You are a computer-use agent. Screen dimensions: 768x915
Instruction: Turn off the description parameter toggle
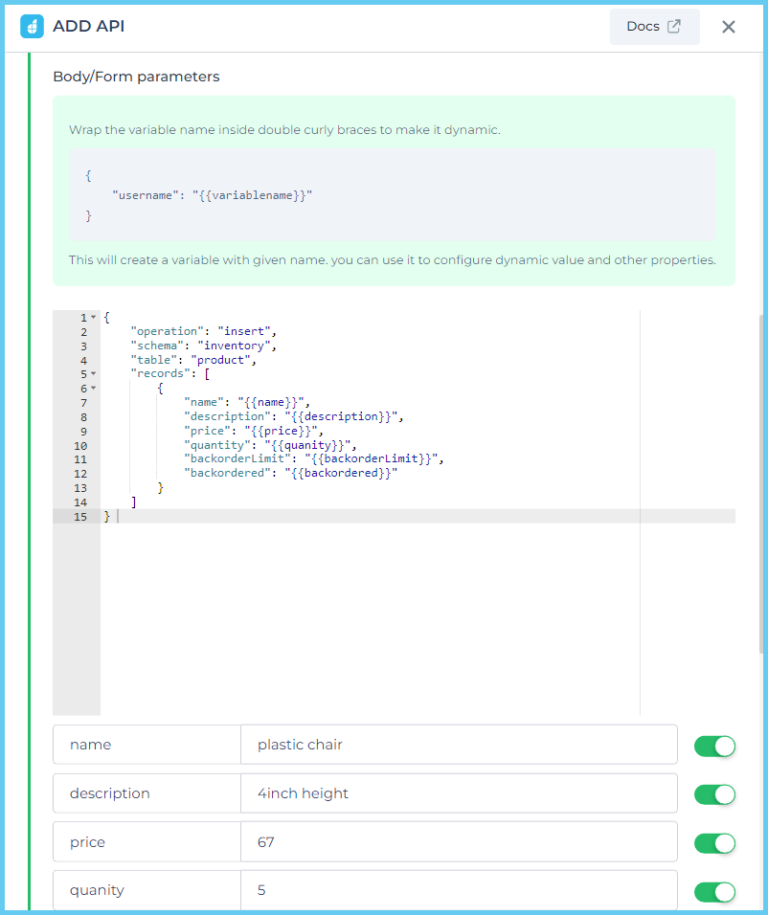(x=714, y=793)
